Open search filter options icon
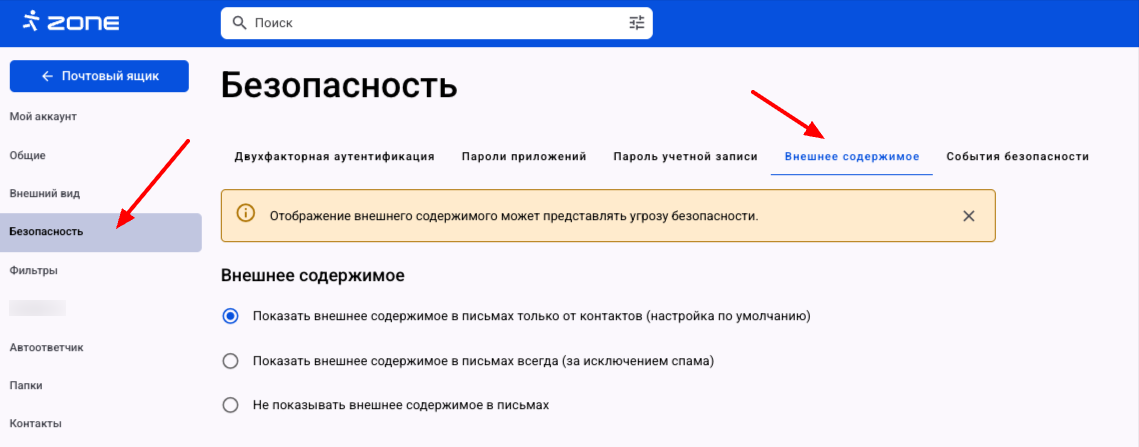This screenshot has height=447, width=1139. pos(637,22)
